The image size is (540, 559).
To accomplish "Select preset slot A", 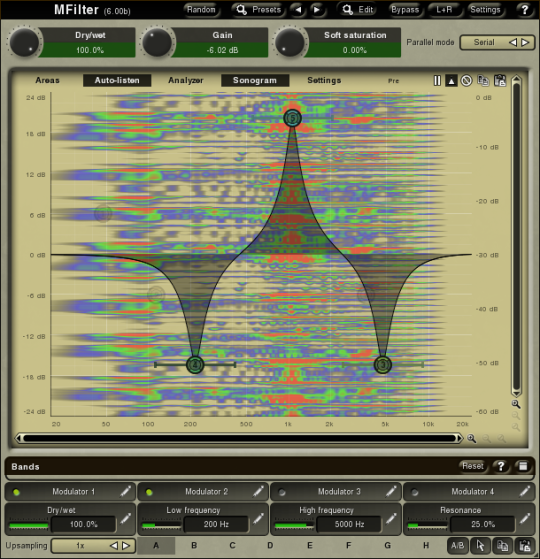I will (156, 545).
